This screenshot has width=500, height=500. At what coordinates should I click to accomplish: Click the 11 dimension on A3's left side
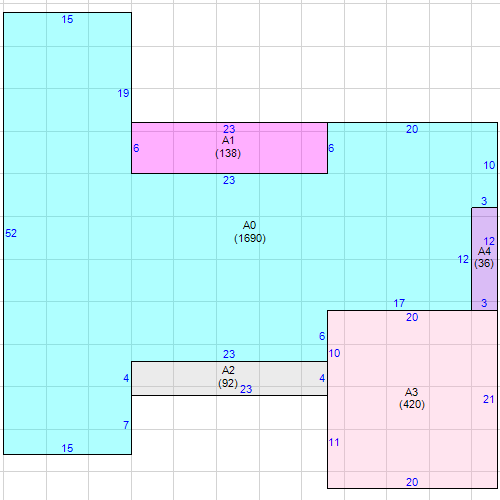[x=334, y=443]
